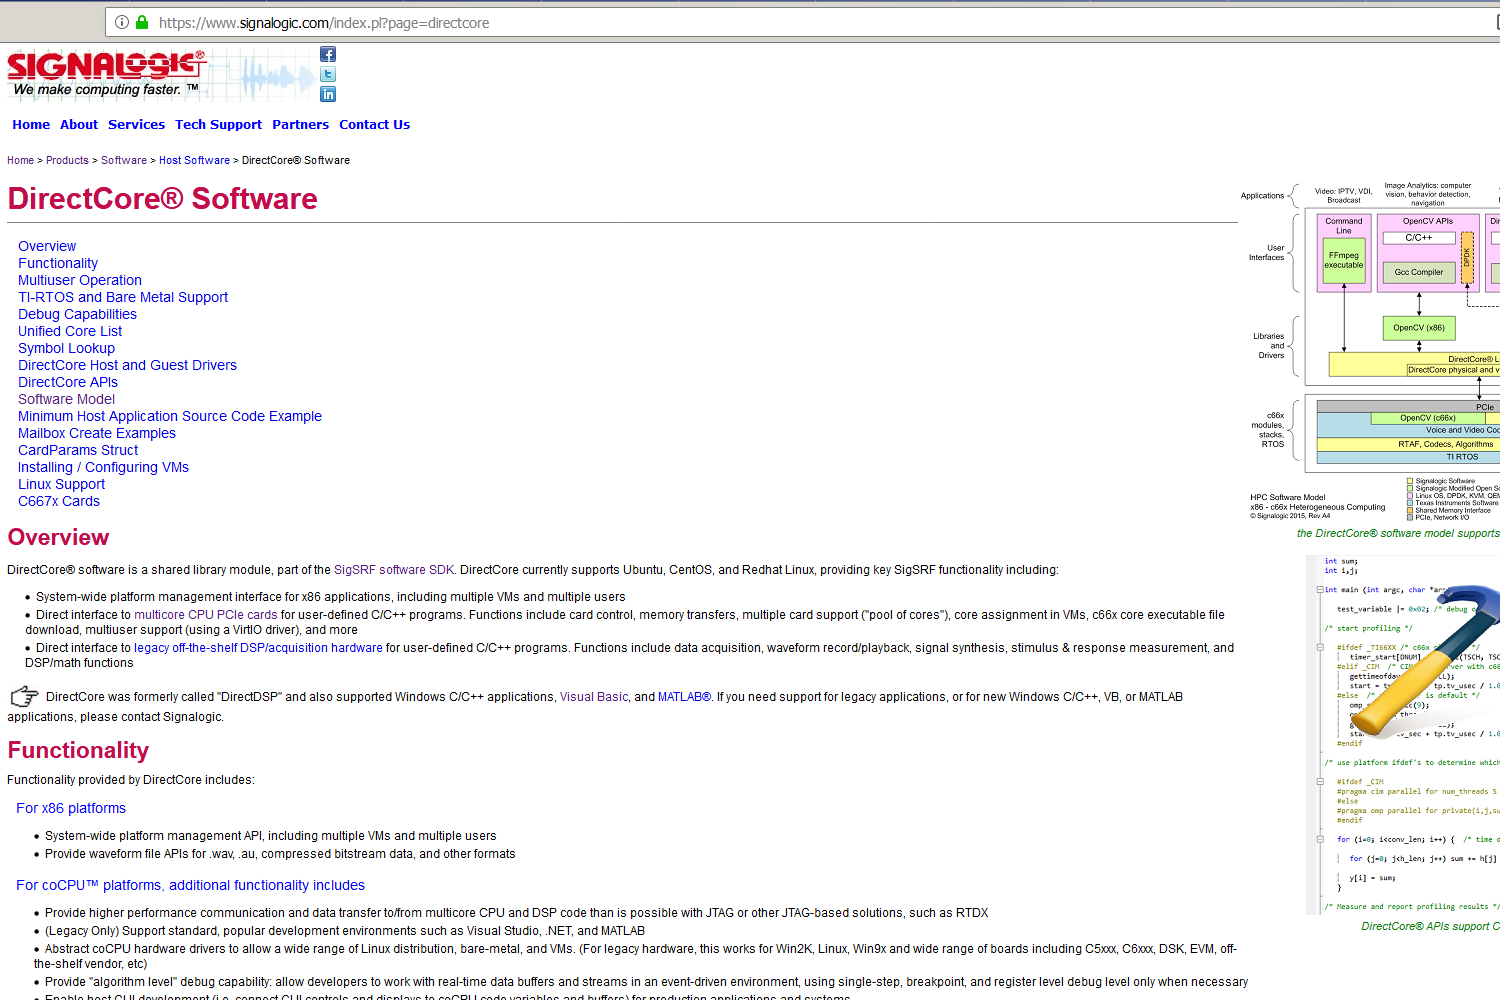The image size is (1500, 1000).
Task: Open Minimum Host Application Source Code Example
Action: [170, 416]
